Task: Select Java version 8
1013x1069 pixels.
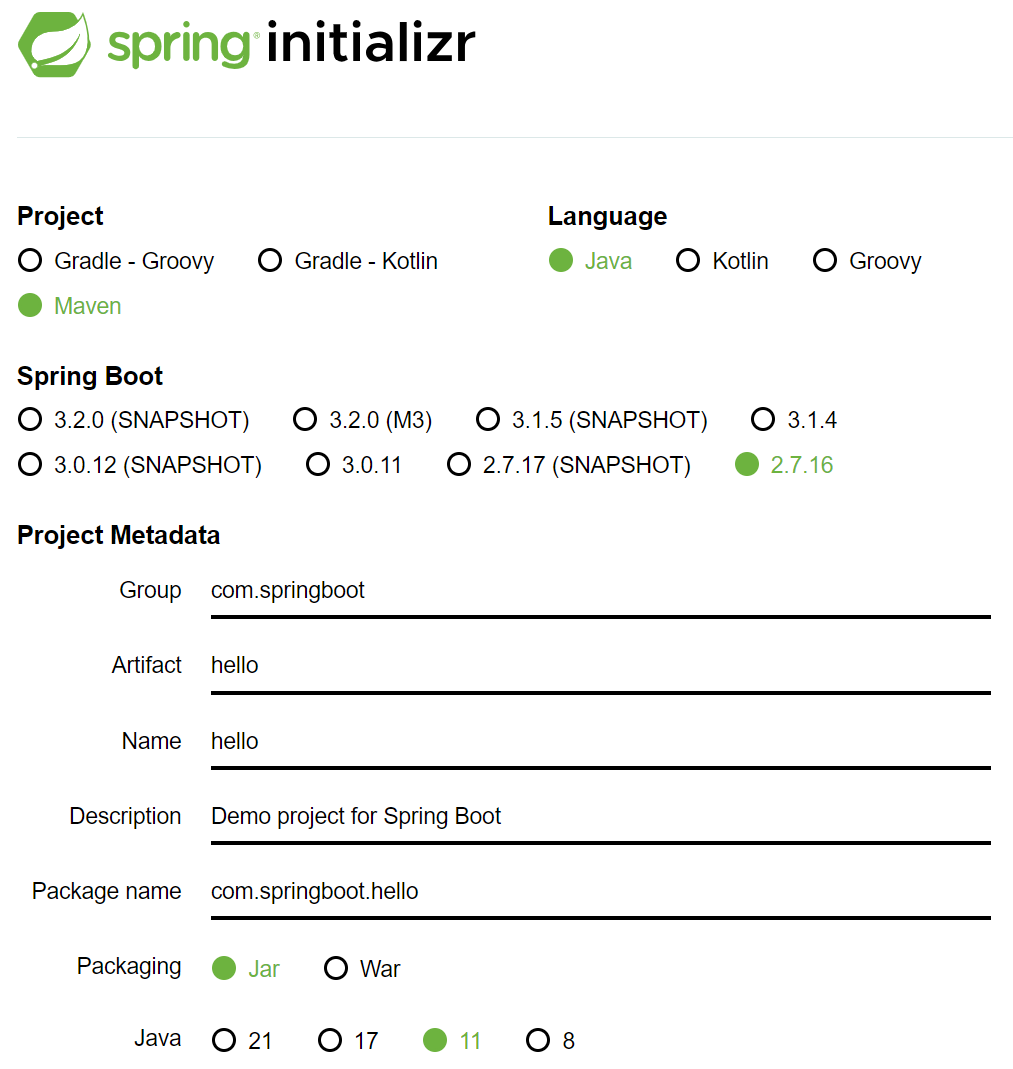Action: (x=539, y=1041)
